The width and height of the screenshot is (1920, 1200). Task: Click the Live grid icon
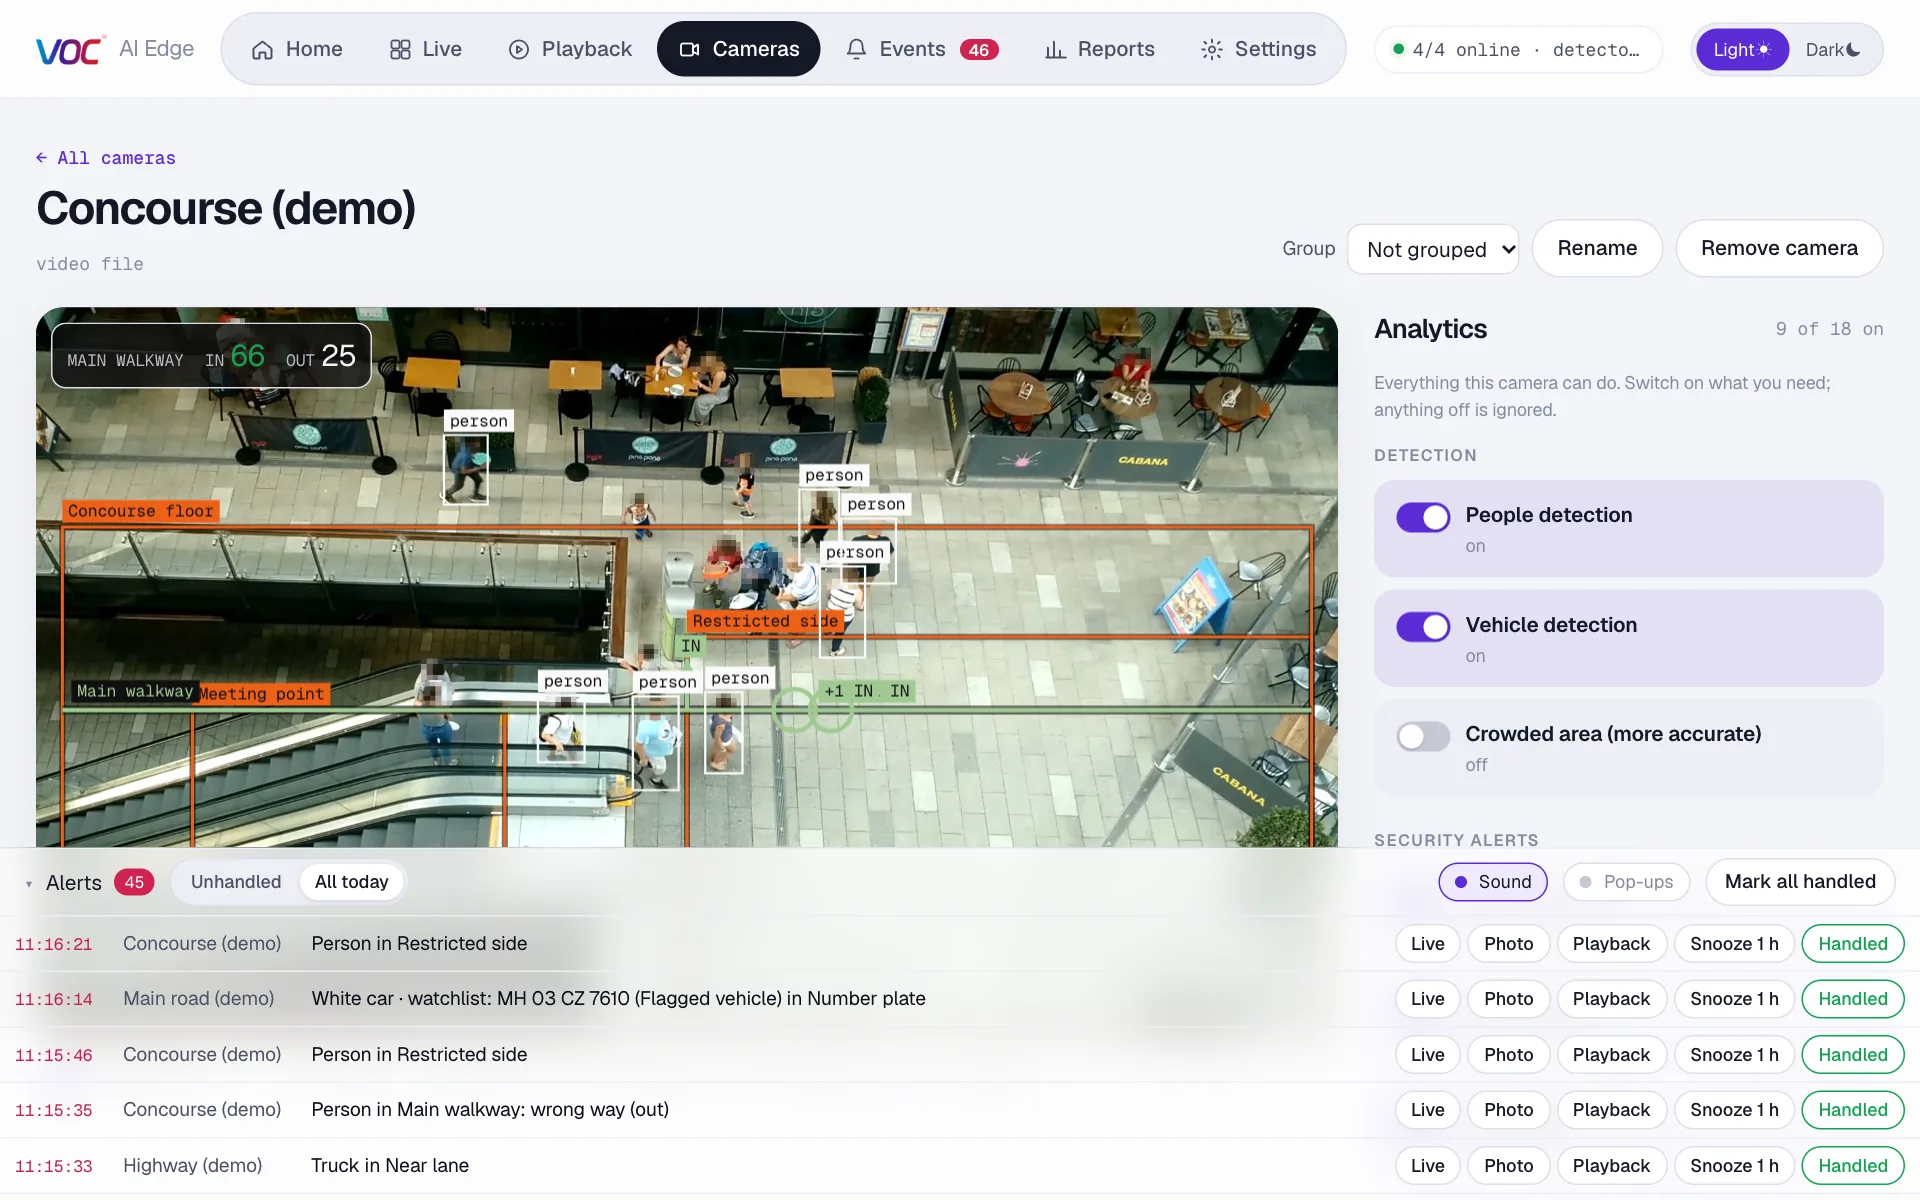400,50
